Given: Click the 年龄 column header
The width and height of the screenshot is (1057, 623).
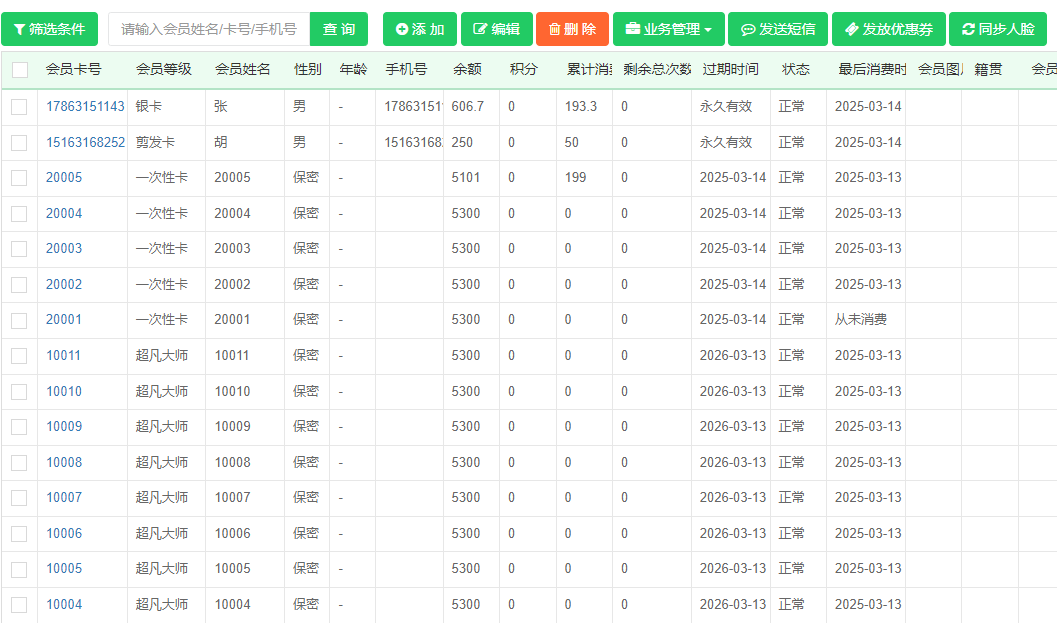Looking at the screenshot, I should tap(353, 69).
